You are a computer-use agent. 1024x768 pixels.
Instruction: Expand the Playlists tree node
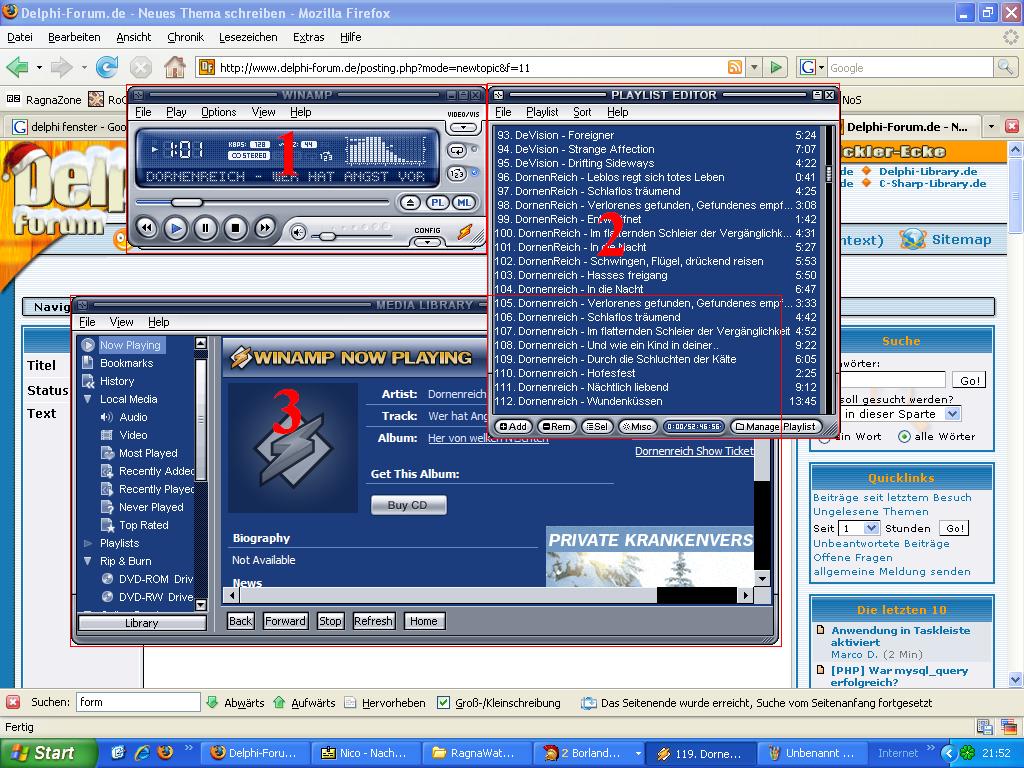(x=88, y=543)
